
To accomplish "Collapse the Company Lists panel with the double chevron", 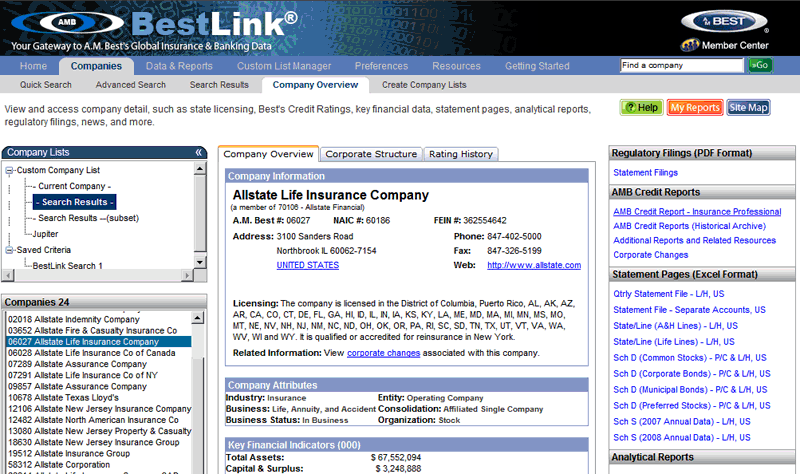I will pyautogui.click(x=199, y=152).
